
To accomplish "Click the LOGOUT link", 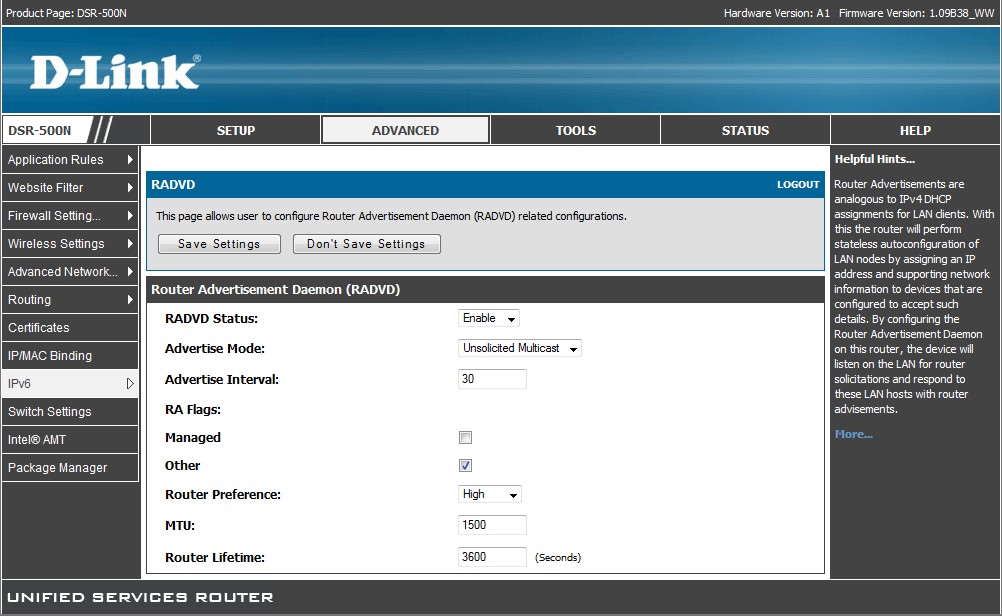I will (798, 185).
